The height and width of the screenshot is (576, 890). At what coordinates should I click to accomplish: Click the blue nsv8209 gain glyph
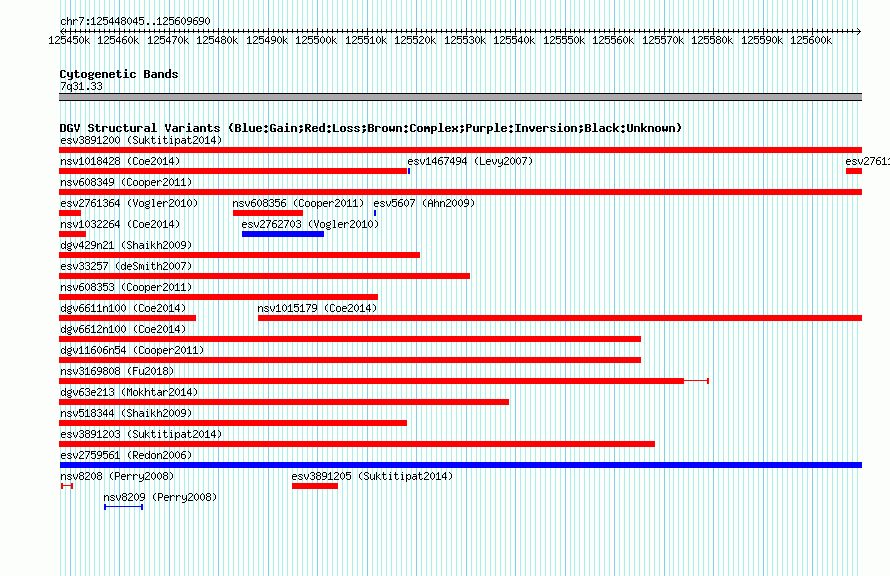(123, 507)
